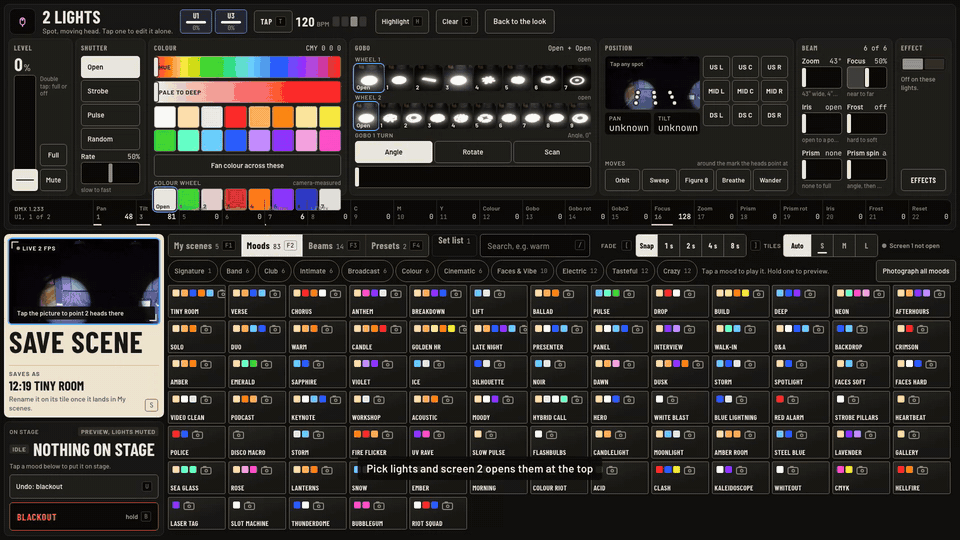
Task: Click the camera icon on the RIOT SQUAD tile
Action: 448,506
